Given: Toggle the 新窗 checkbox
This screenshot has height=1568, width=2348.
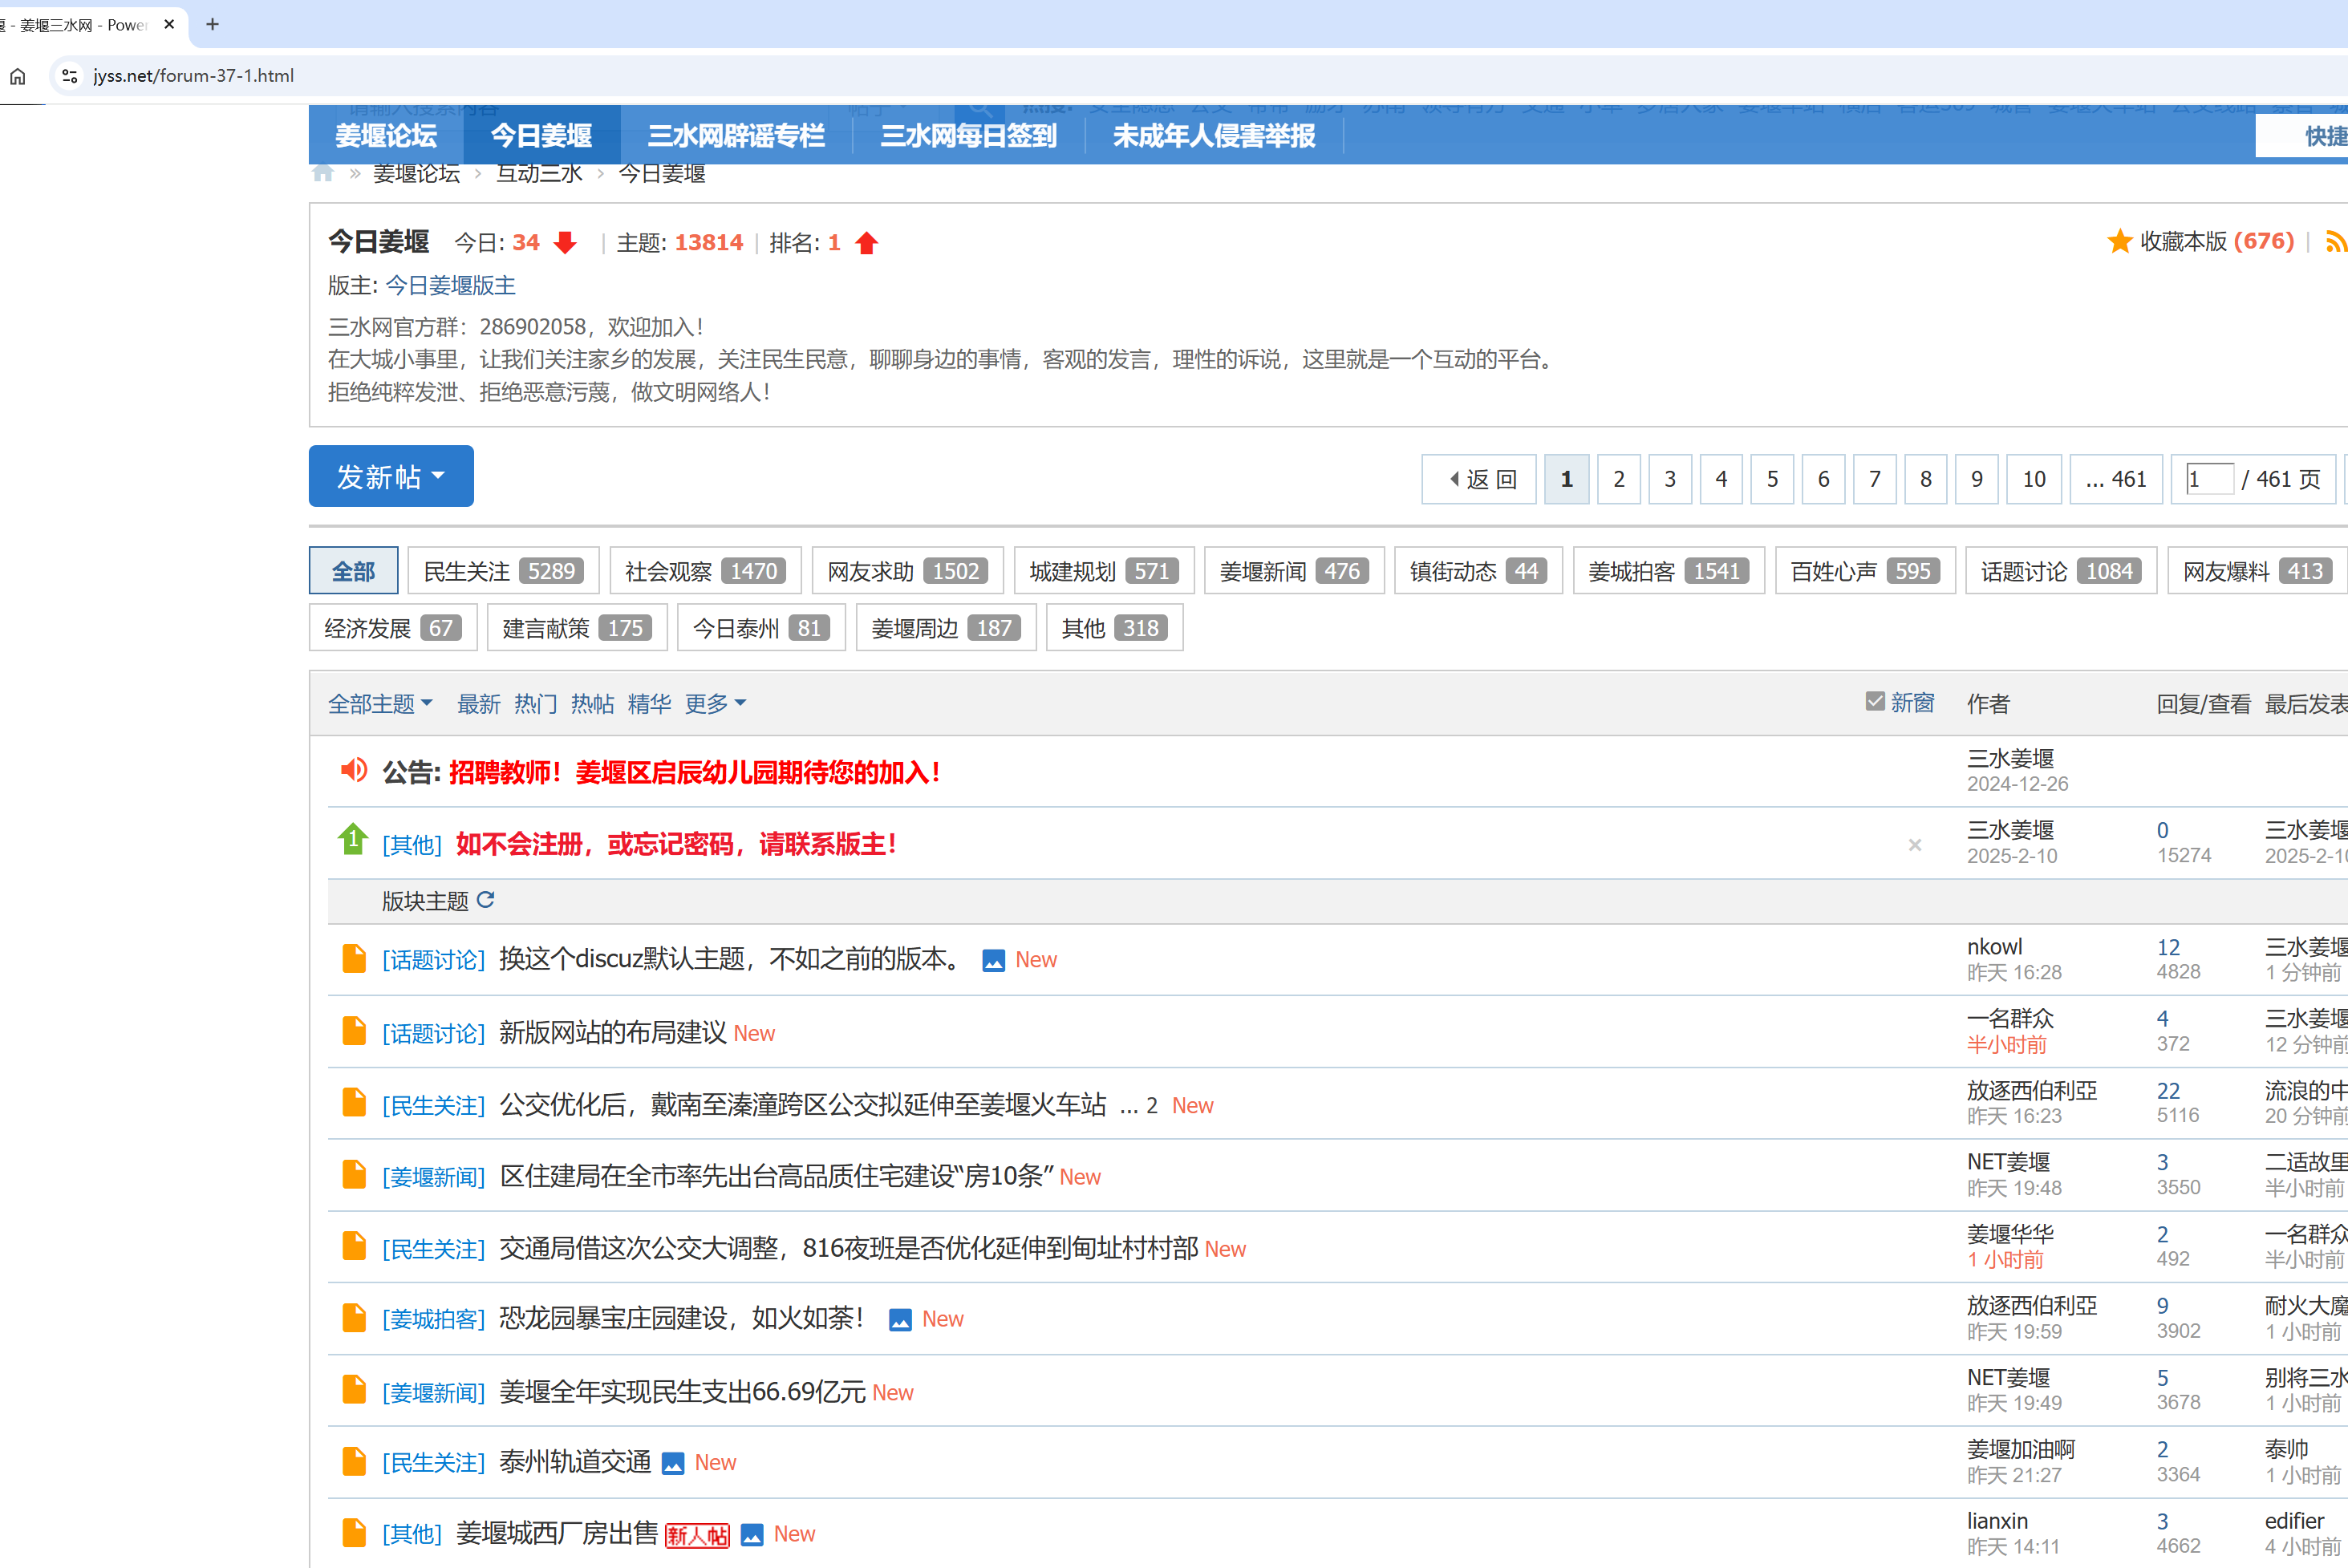Looking at the screenshot, I should (x=1875, y=701).
